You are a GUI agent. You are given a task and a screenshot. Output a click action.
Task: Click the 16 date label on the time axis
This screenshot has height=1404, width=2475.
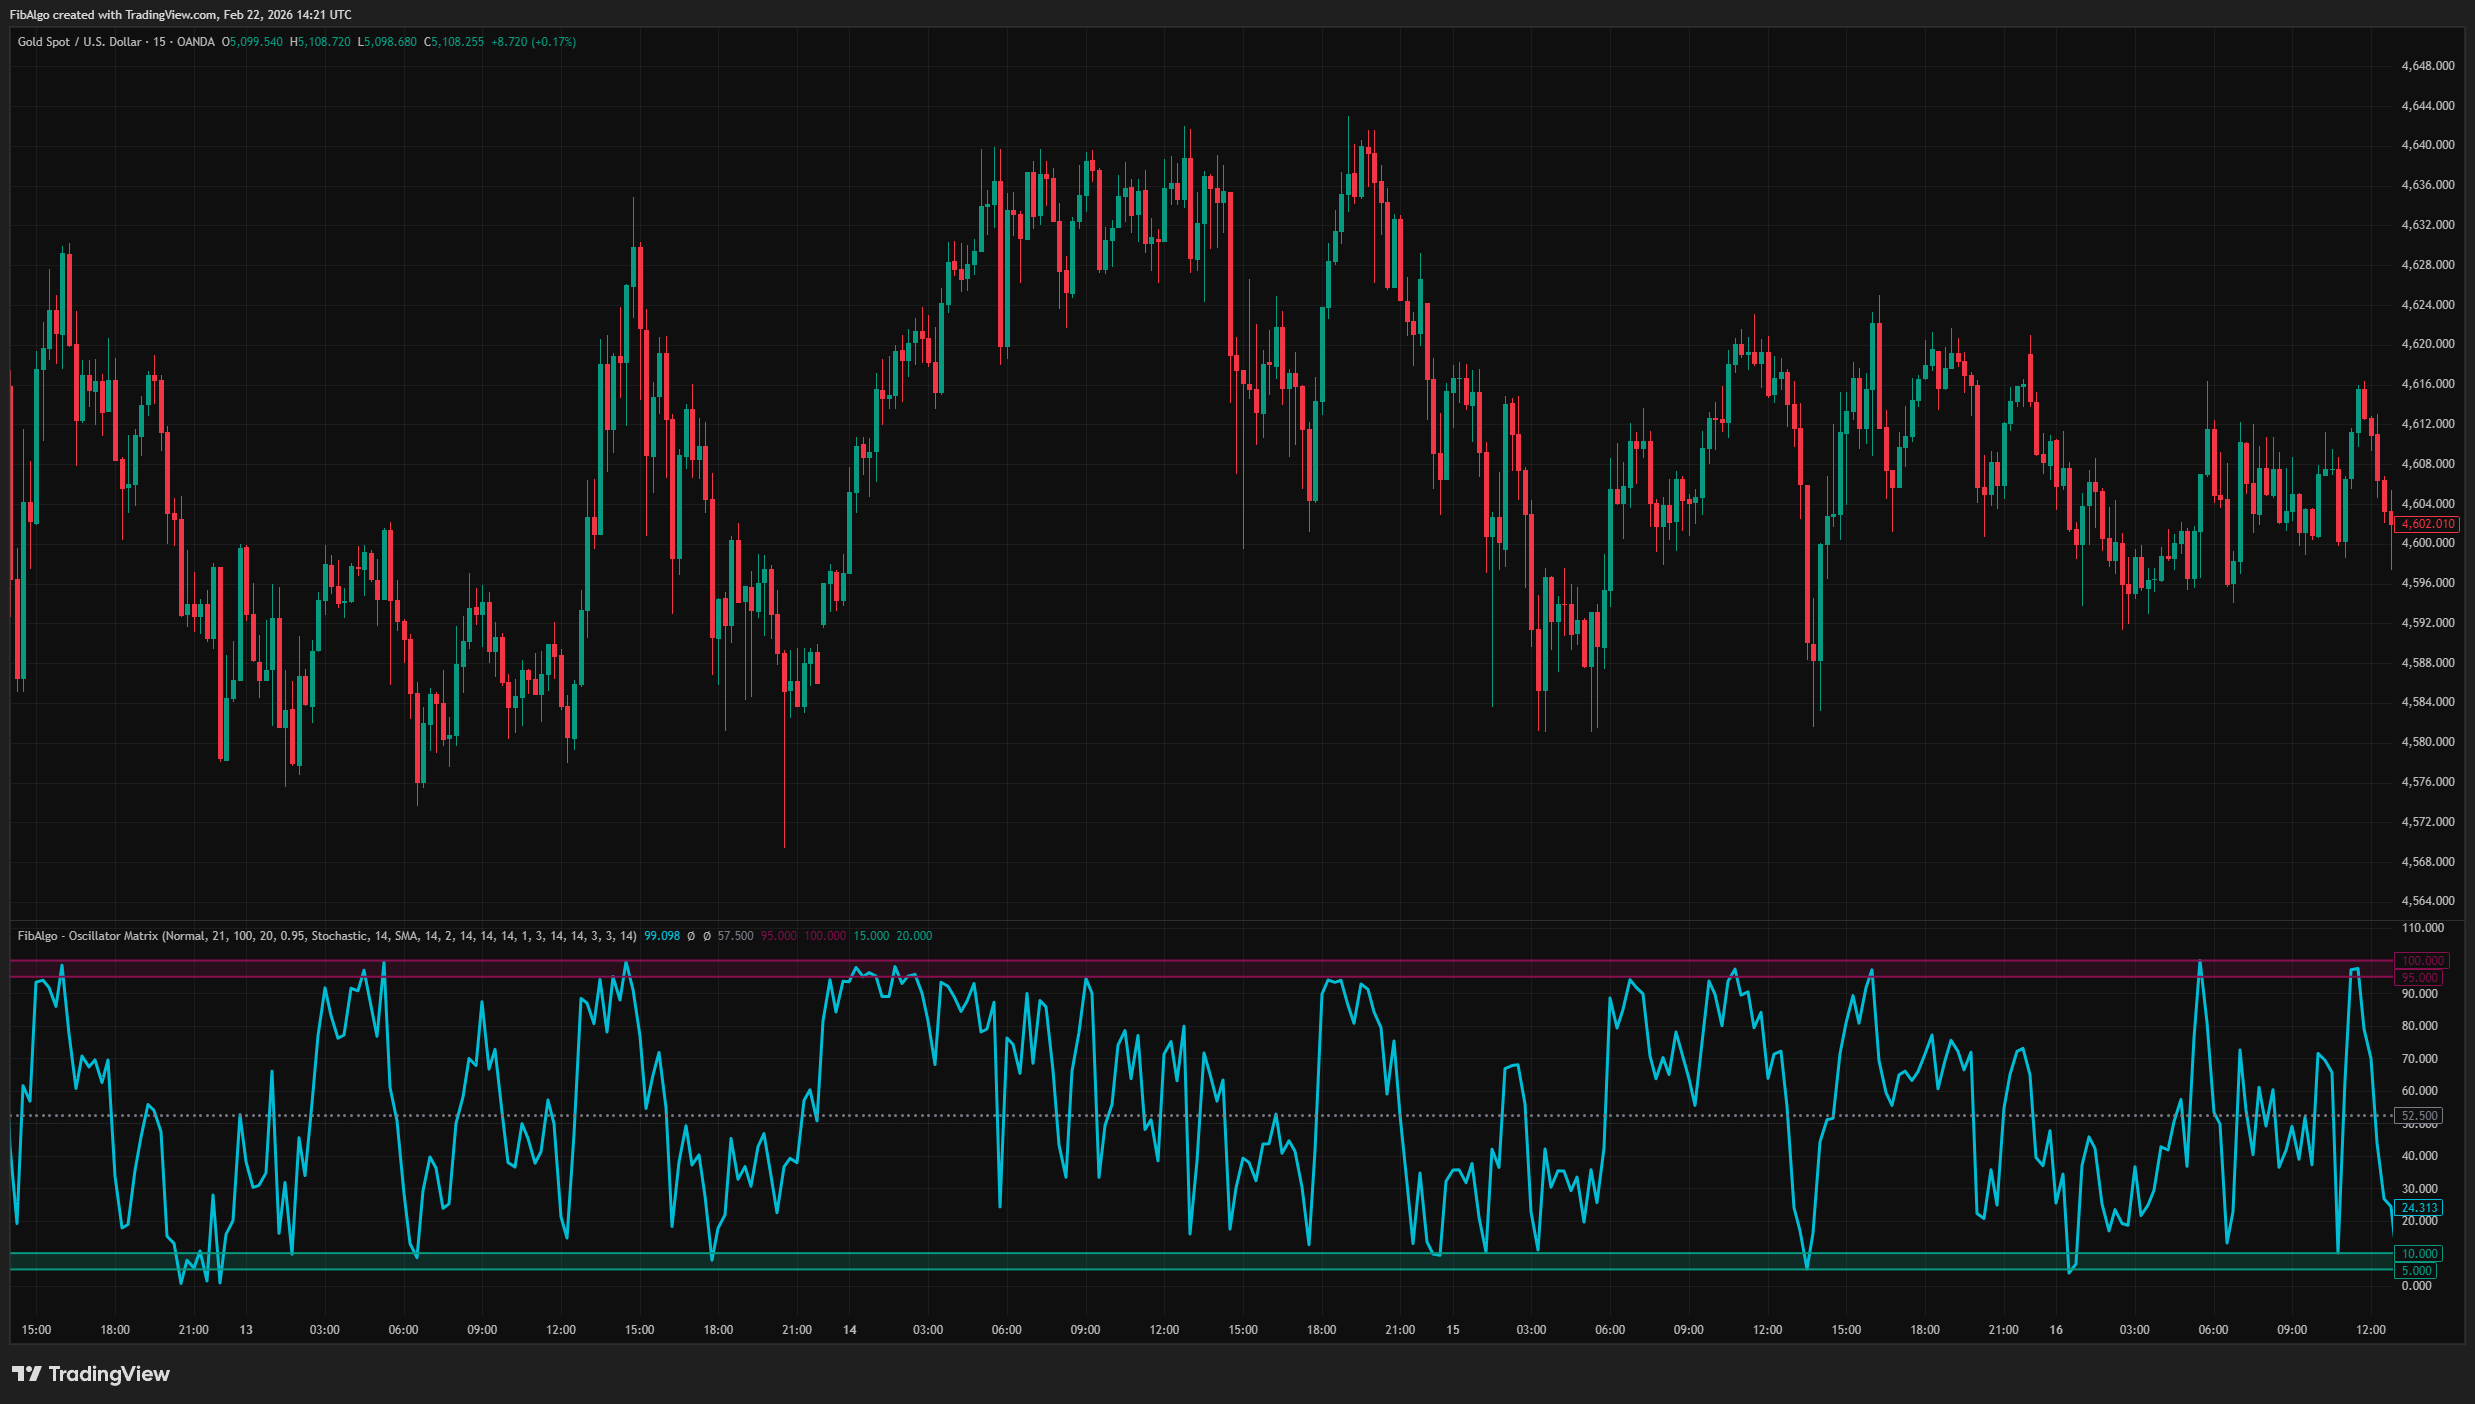pos(2055,1329)
